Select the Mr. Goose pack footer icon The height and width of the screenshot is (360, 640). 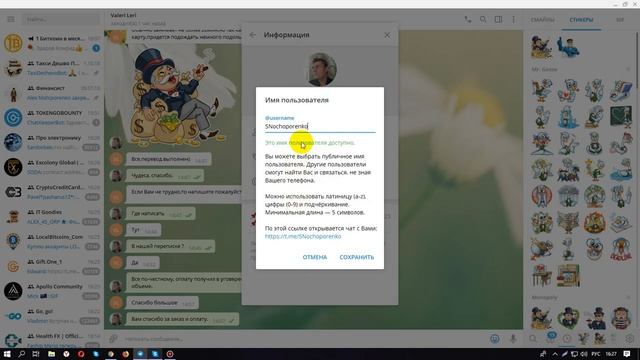click(x=584, y=338)
